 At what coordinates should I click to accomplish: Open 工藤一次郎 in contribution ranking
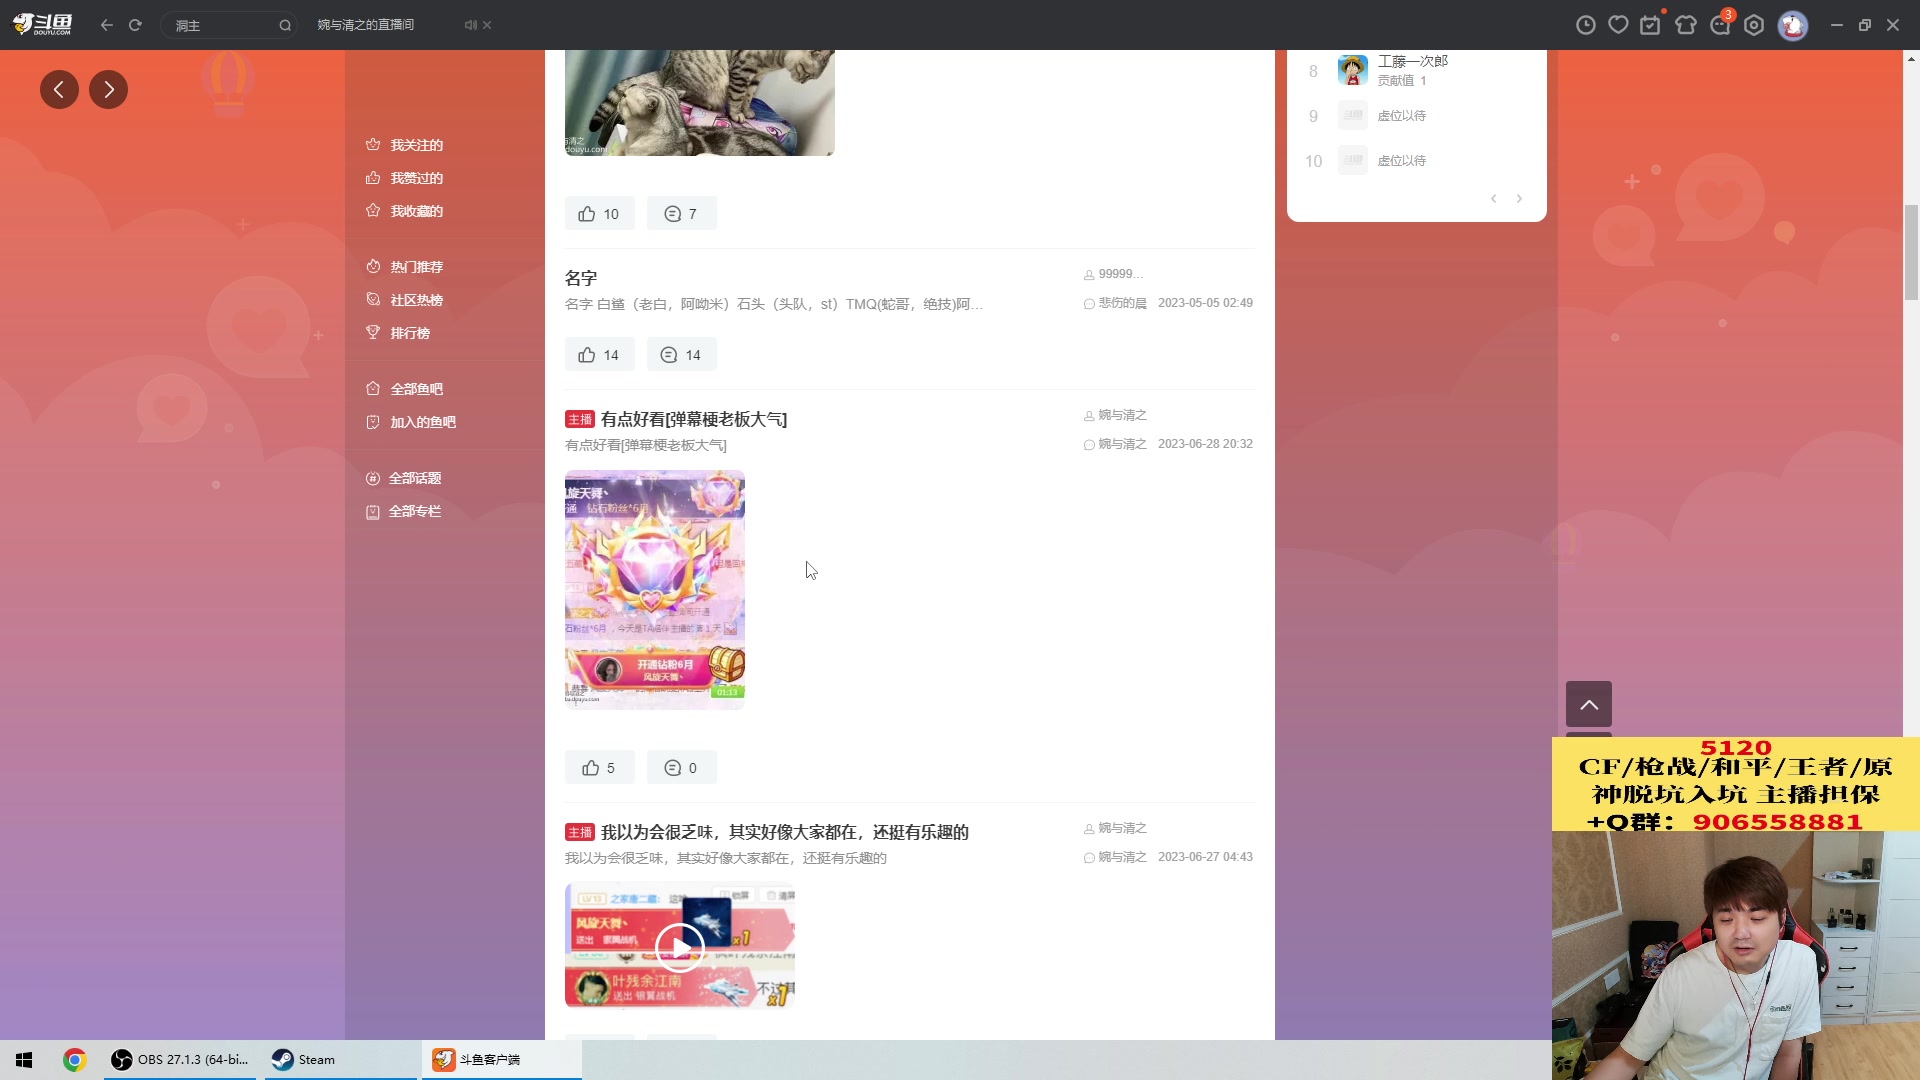point(1413,61)
